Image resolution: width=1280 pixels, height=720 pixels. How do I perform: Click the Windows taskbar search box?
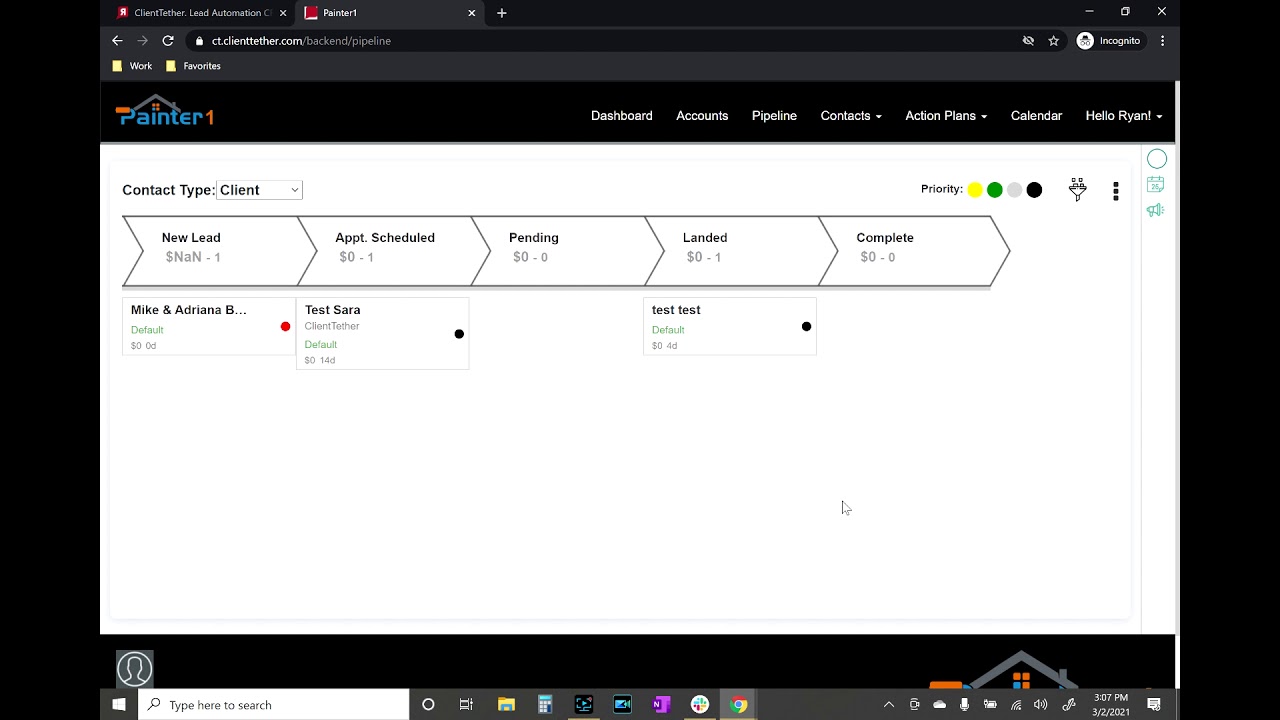(x=274, y=705)
